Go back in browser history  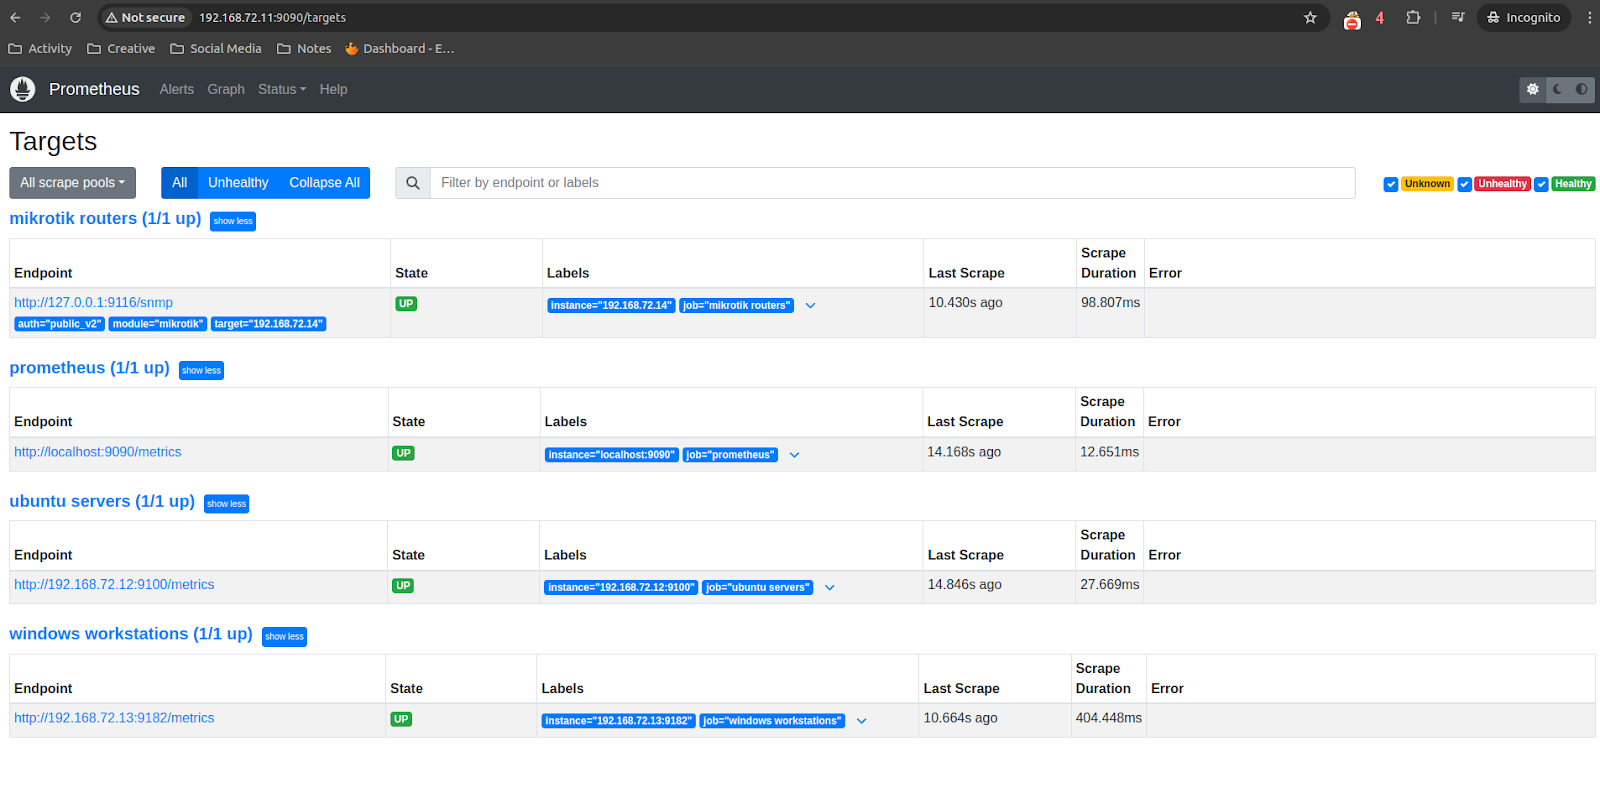coord(15,17)
